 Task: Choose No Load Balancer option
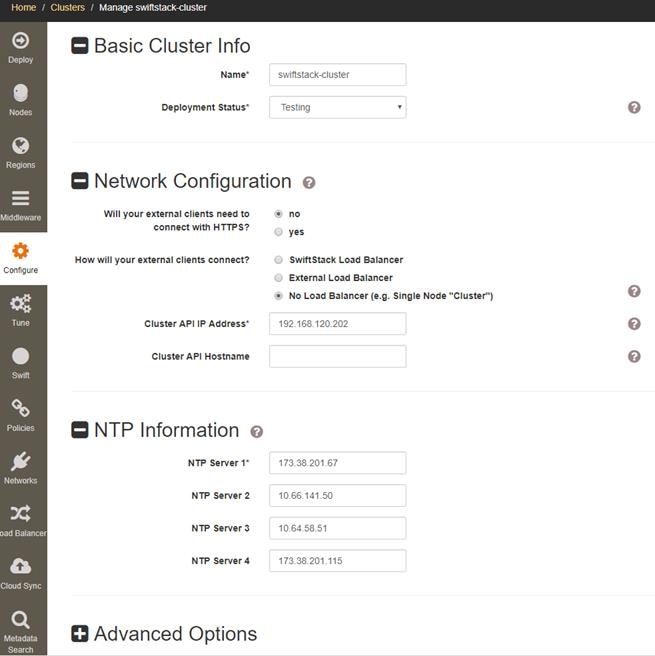tap(278, 296)
